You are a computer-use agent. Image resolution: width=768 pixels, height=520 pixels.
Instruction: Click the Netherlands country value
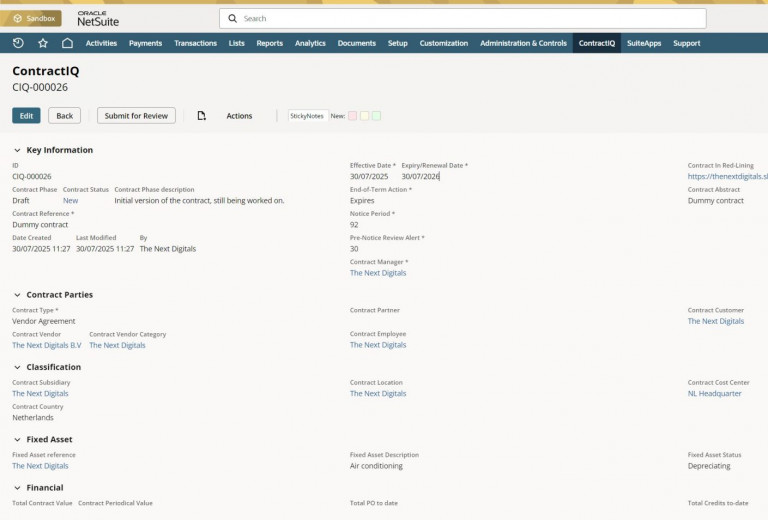[x=33, y=418]
